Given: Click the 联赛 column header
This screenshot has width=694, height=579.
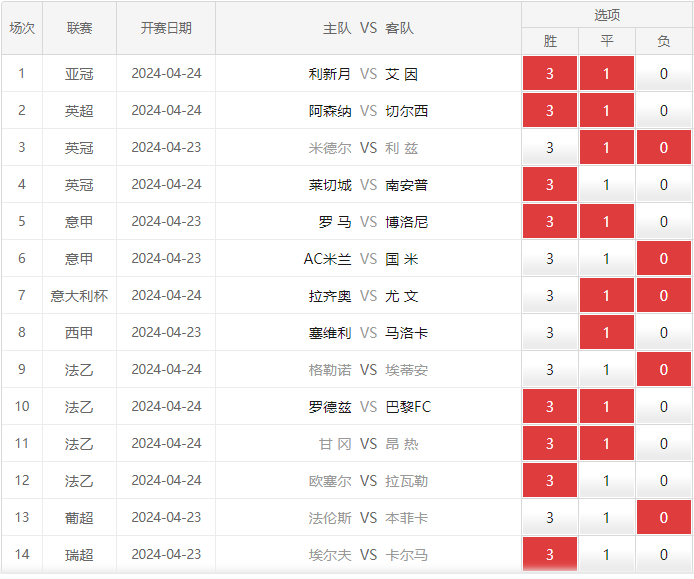Looking at the screenshot, I should 80,28.
